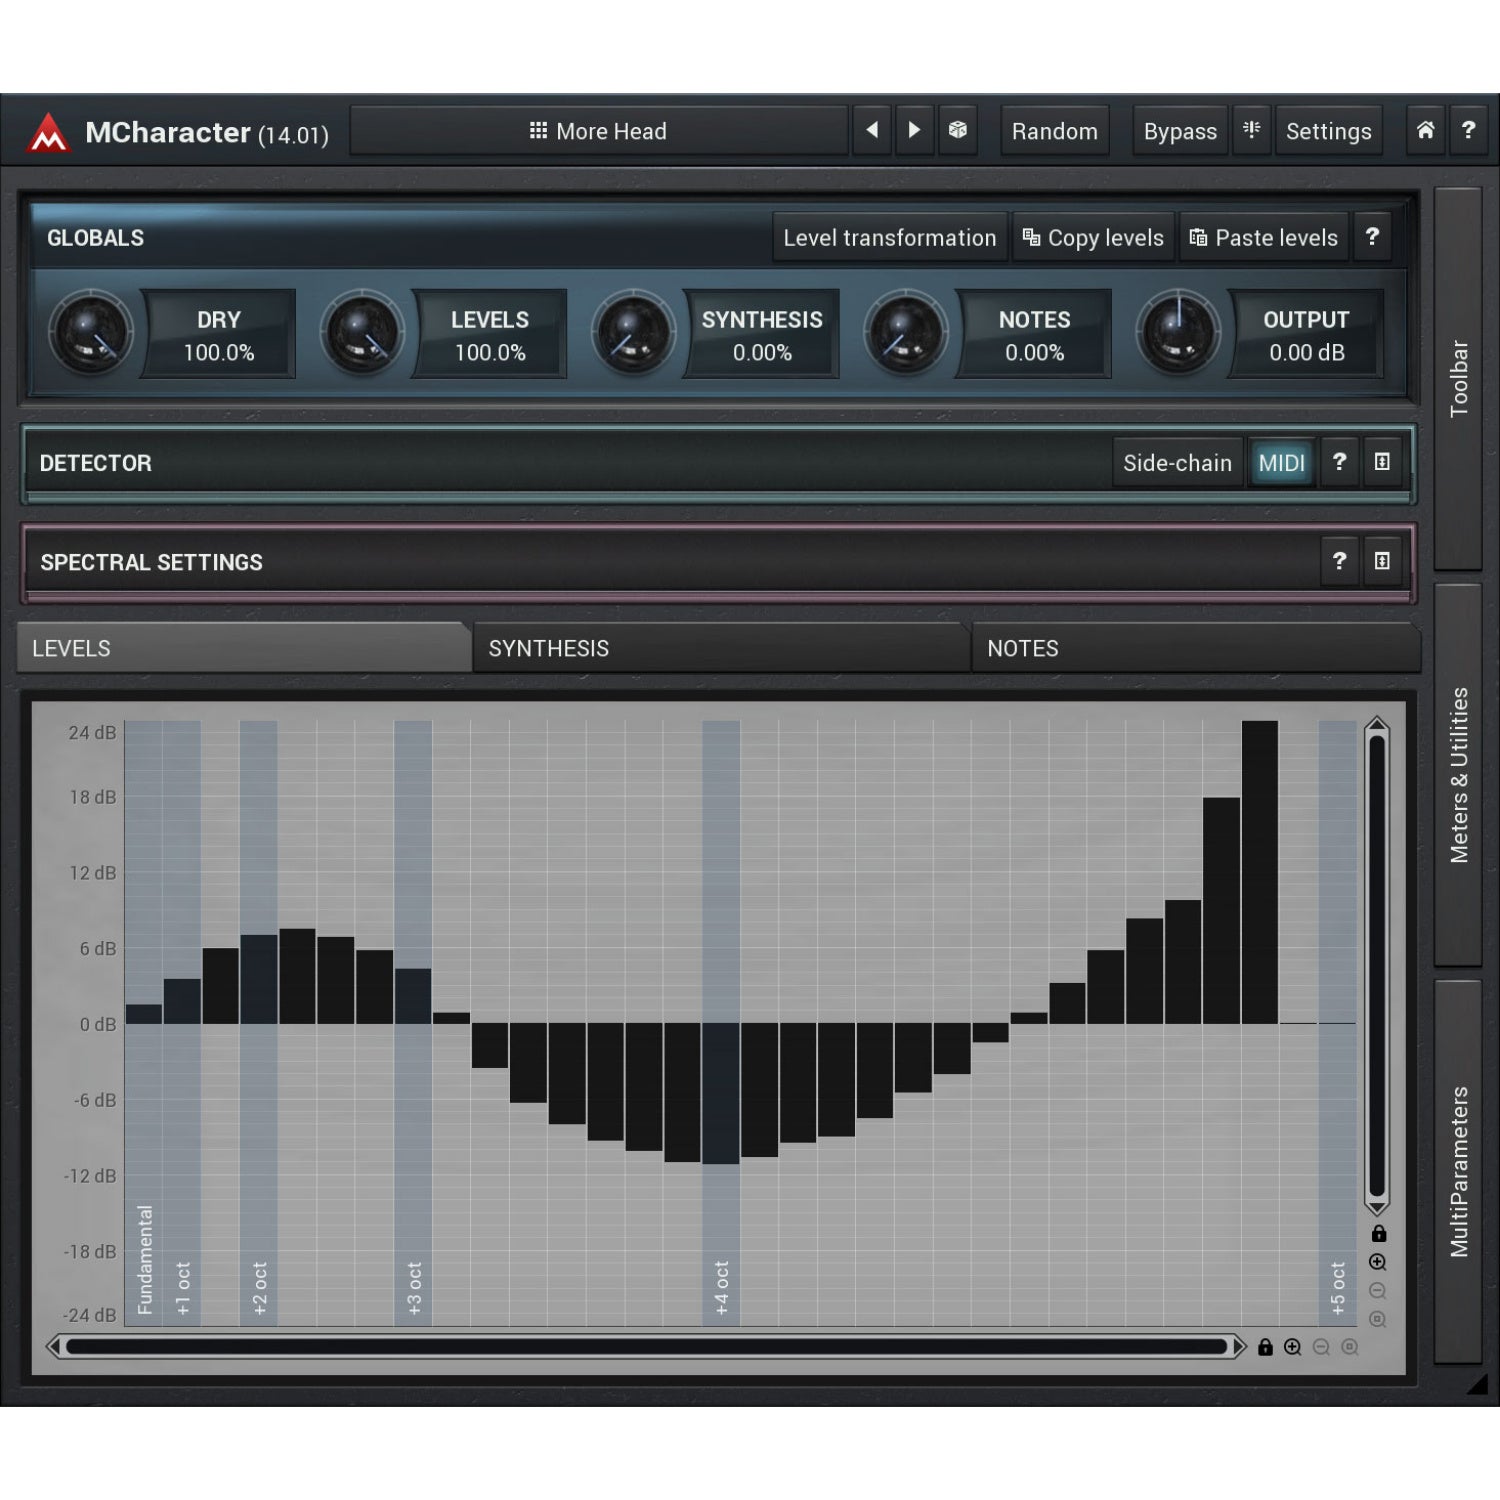Click the dice icon to randomize preset
This screenshot has width=1500, height=1500.
(x=957, y=130)
